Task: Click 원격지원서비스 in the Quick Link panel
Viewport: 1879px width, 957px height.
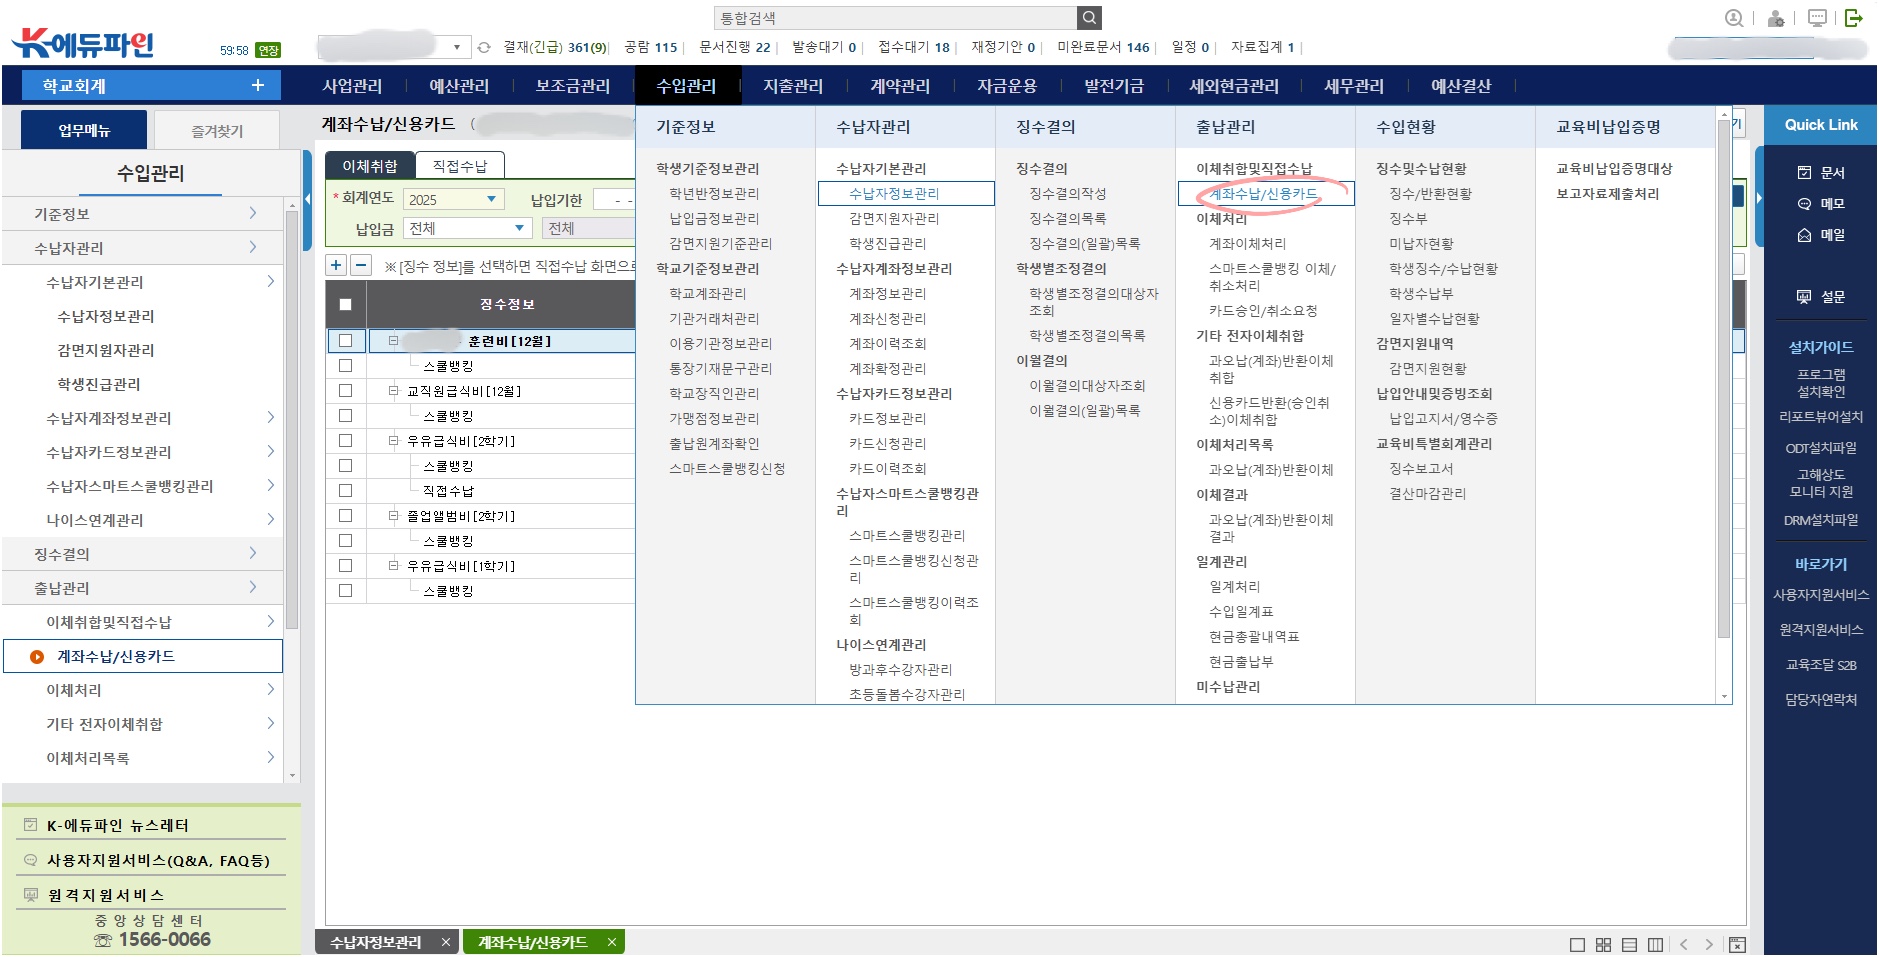Action: 1820,629
